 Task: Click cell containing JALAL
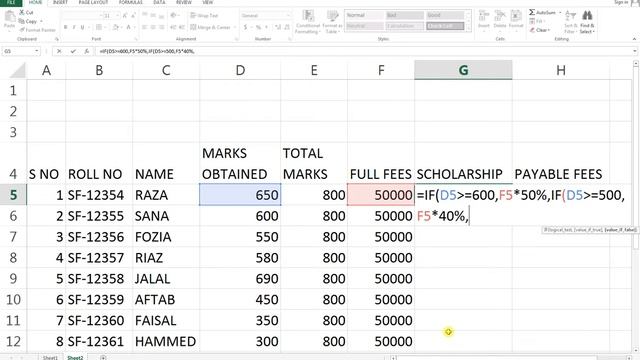point(166,279)
